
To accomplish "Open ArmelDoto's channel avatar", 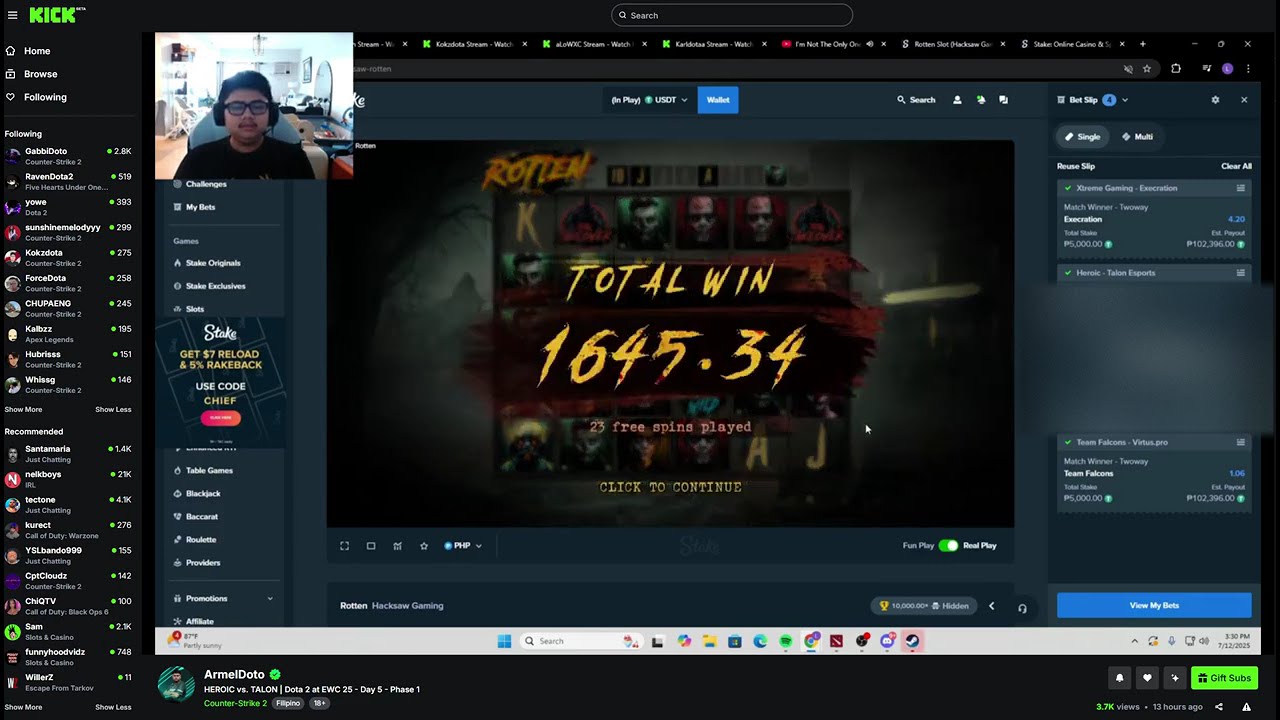I will click(177, 684).
